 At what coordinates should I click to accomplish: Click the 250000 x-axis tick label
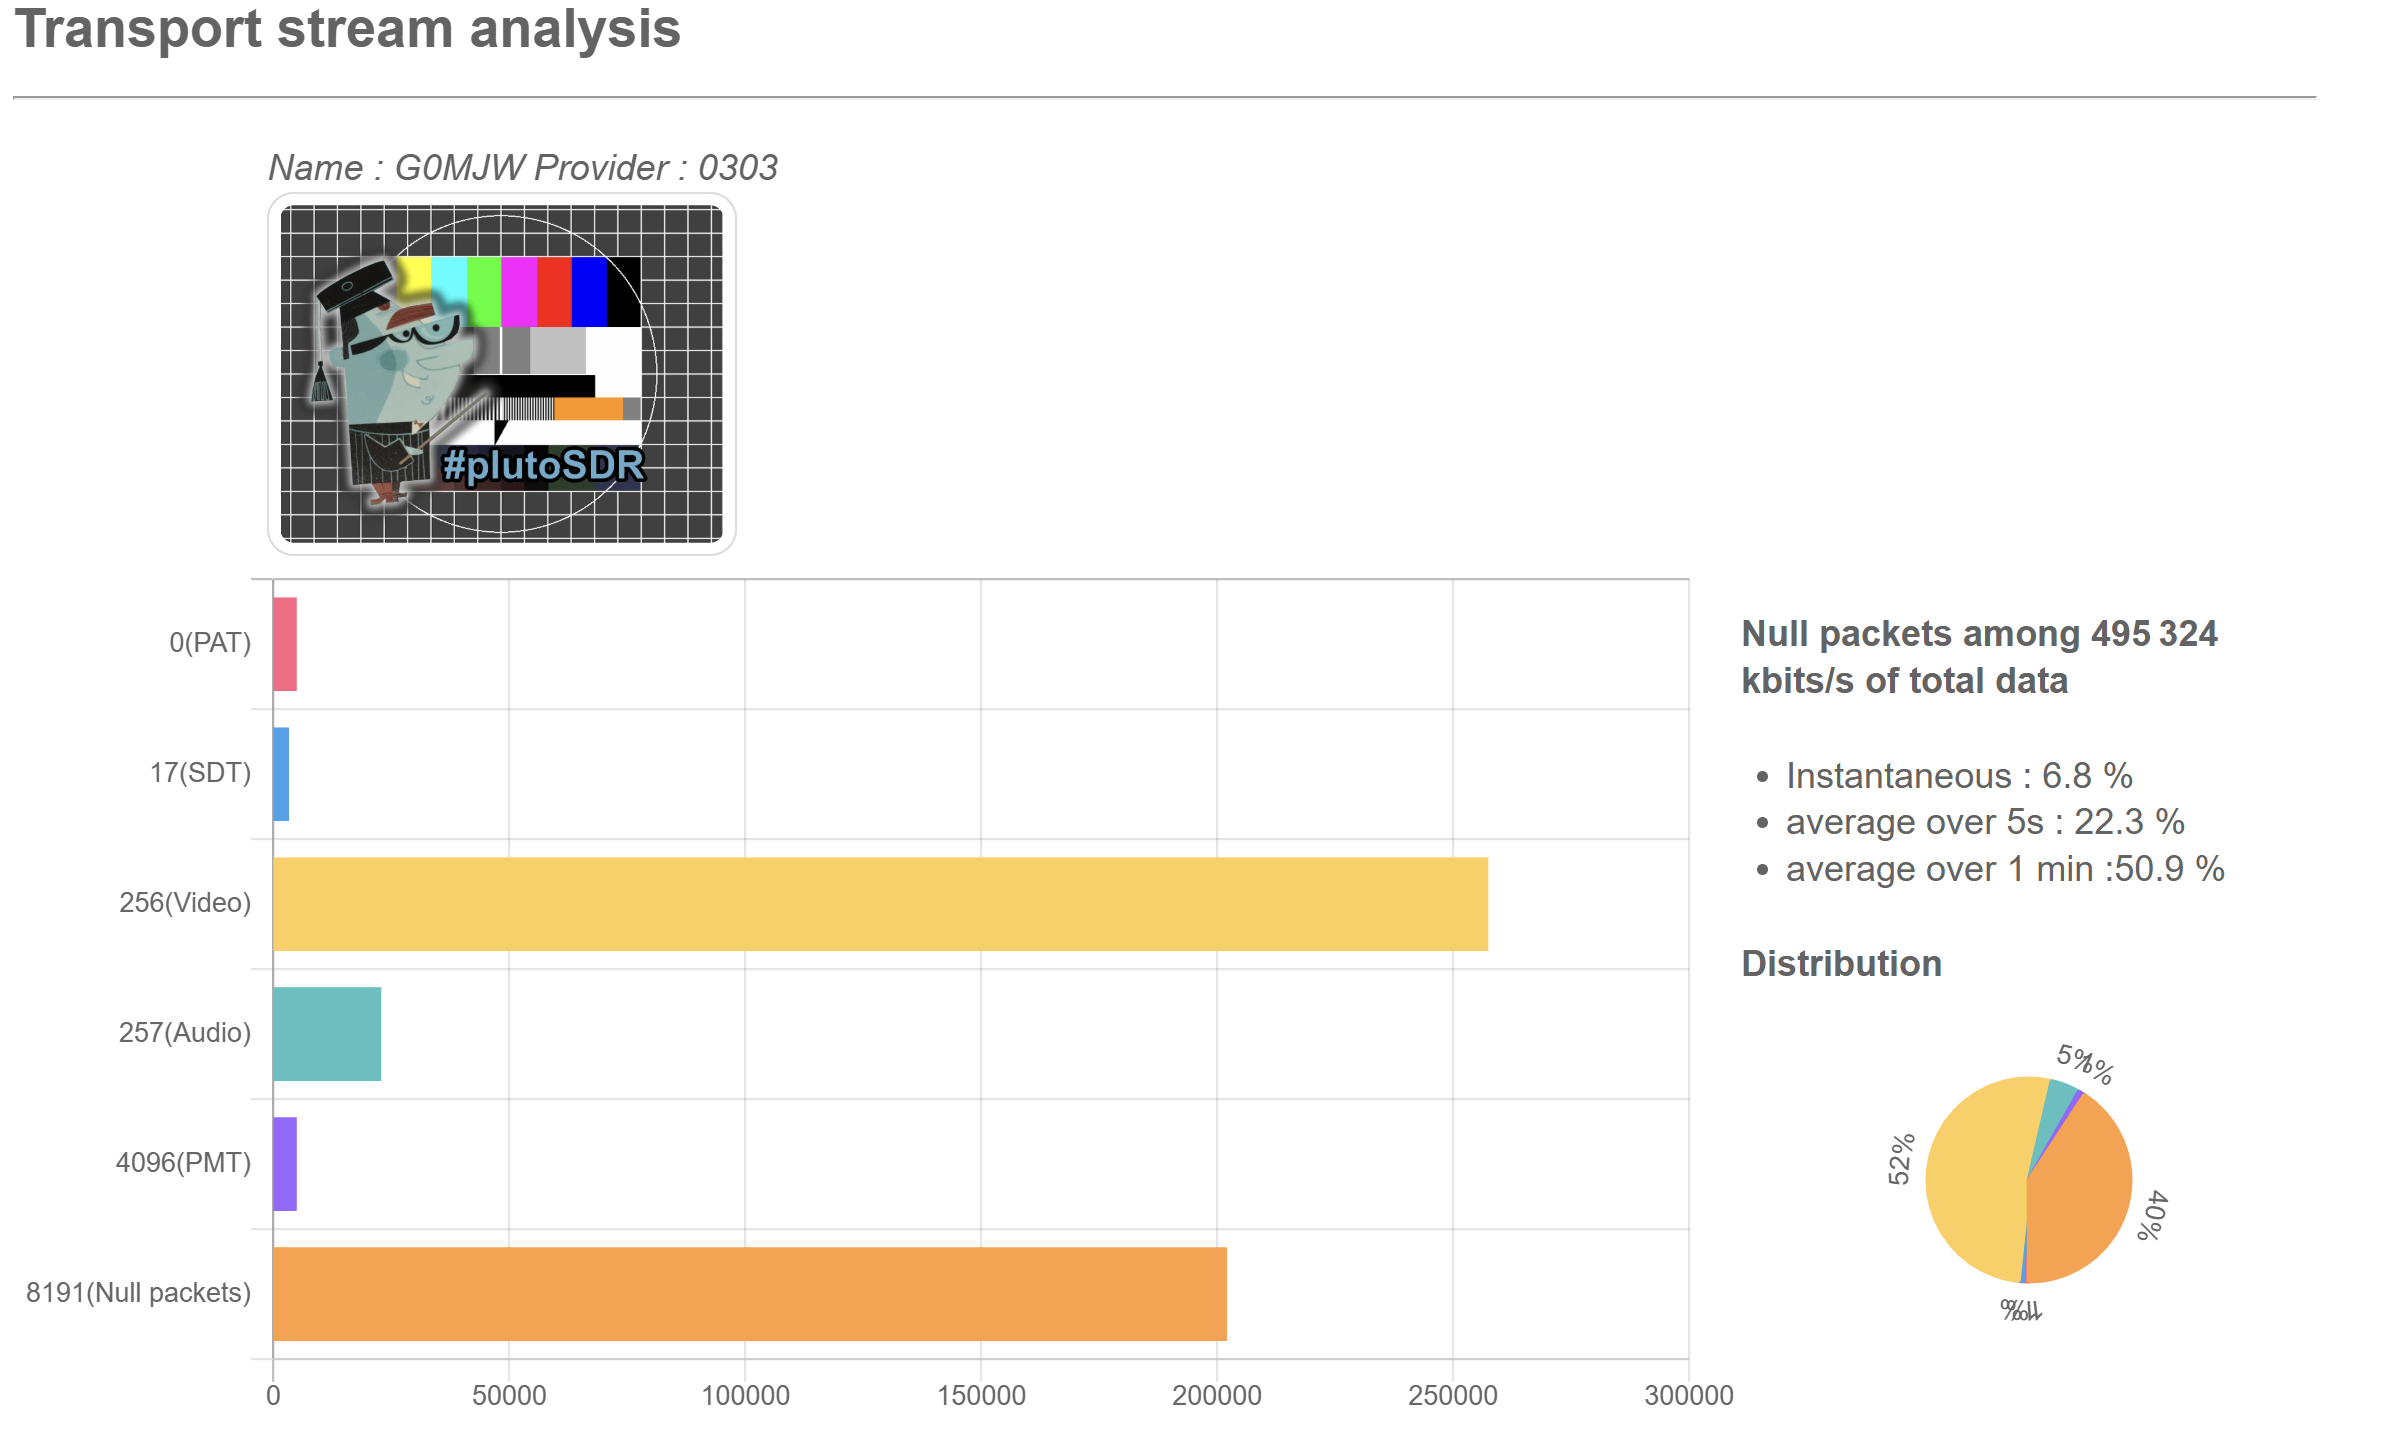[1452, 1395]
